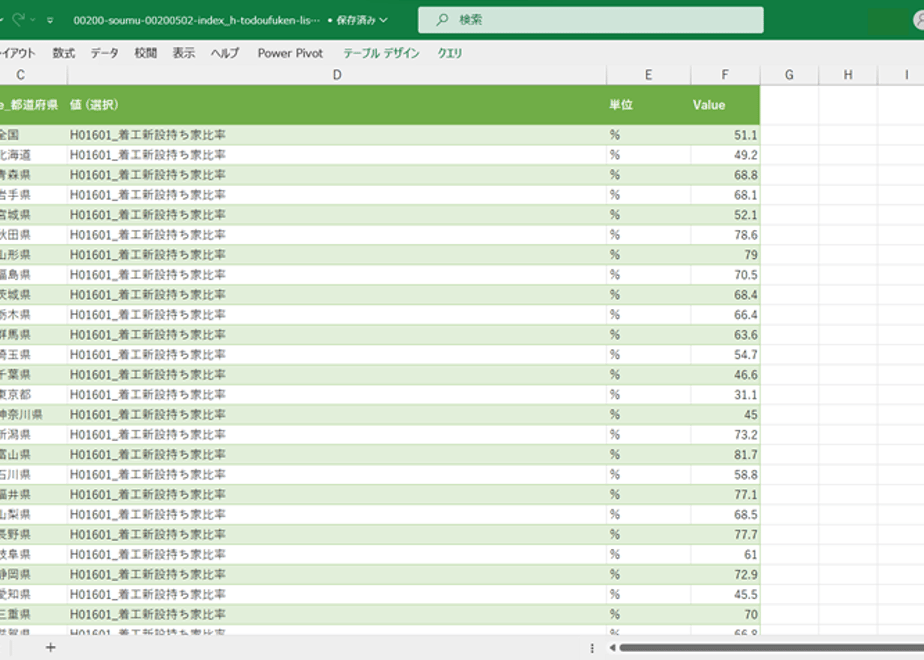Select the 東京都 row's H01601 cell
Image resolution: width=924 pixels, height=660 pixels.
coord(336,395)
